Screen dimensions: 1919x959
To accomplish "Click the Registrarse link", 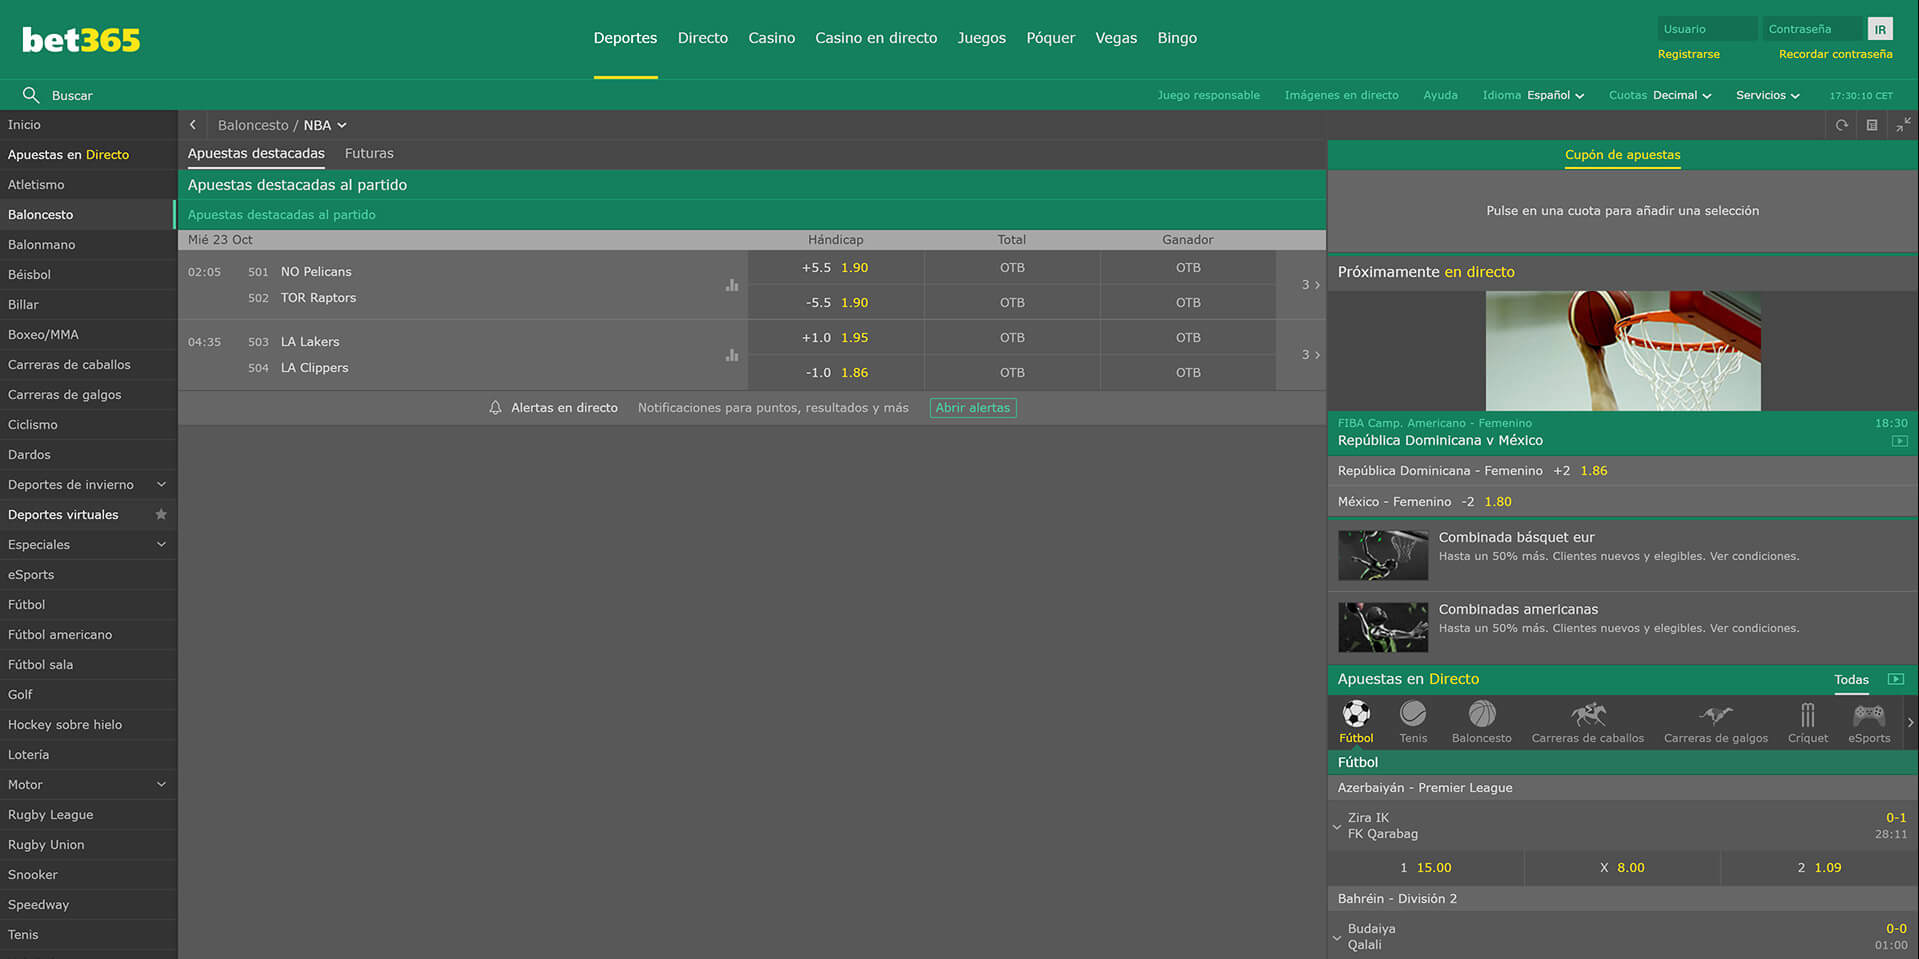I will click(x=1688, y=54).
